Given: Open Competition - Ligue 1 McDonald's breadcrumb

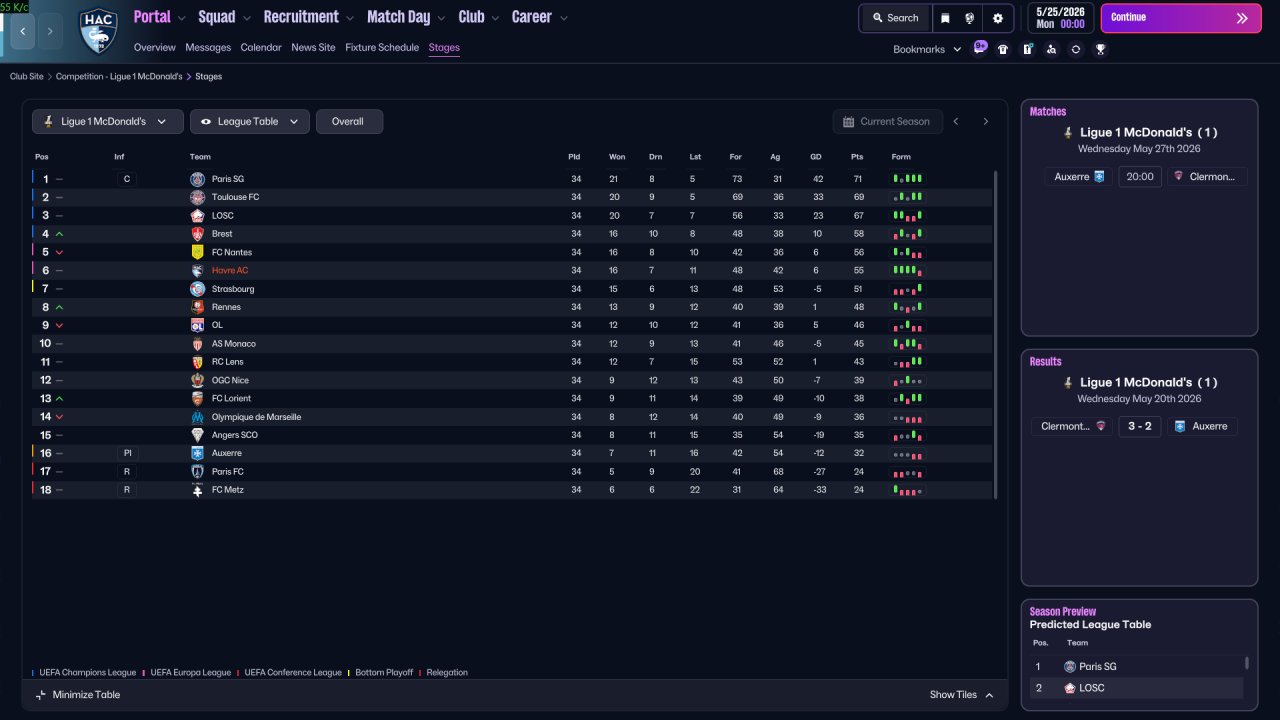Looking at the screenshot, I should pyautogui.click(x=119, y=76).
